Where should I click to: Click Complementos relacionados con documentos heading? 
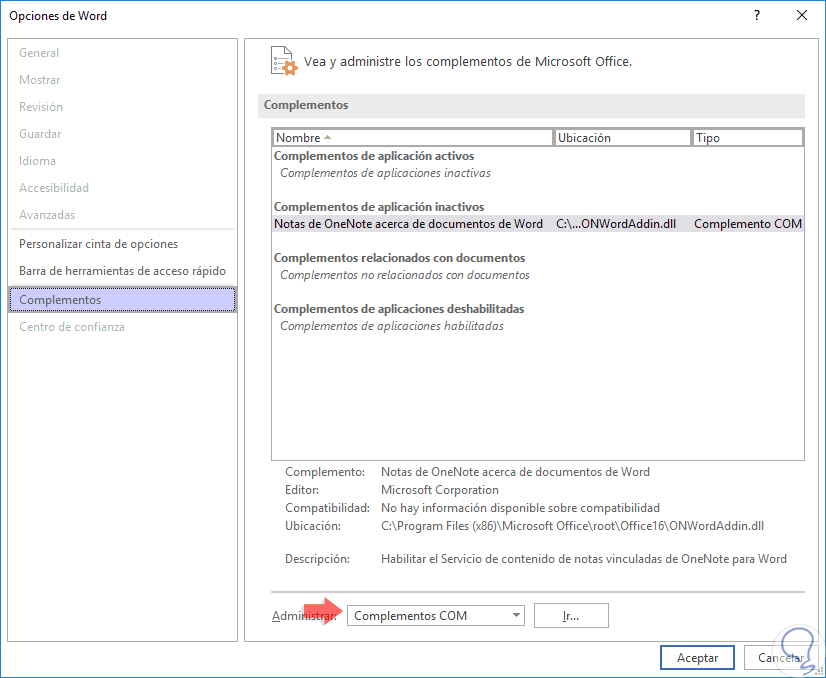point(399,258)
